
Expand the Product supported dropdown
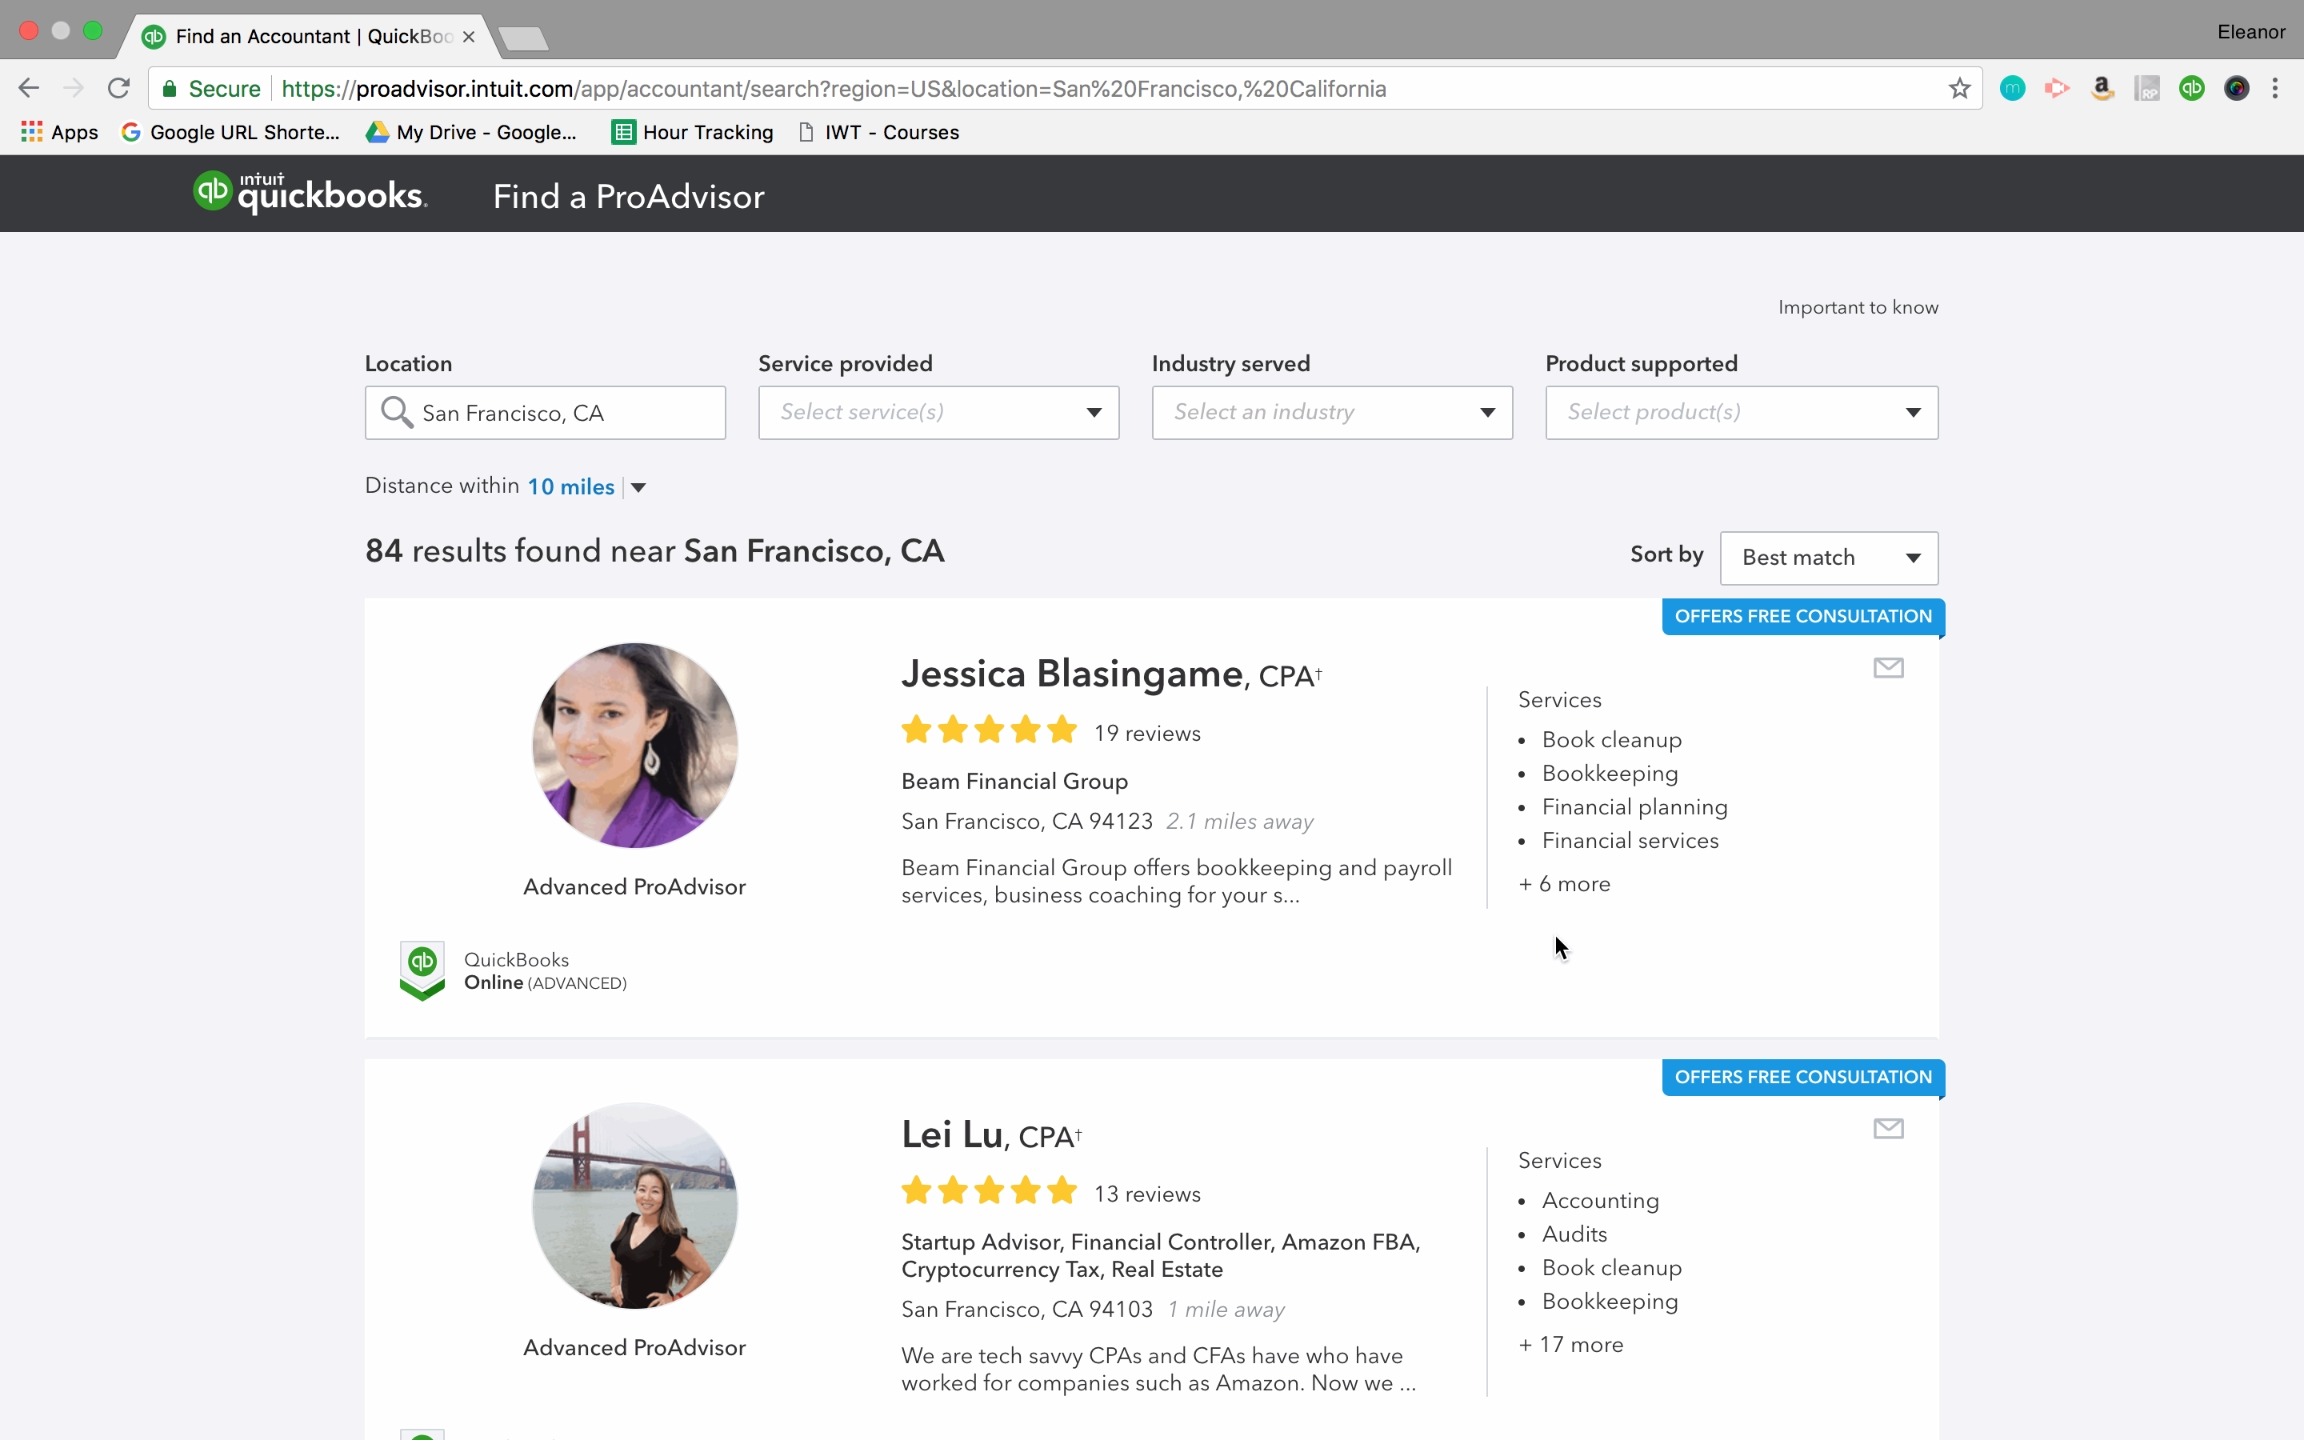tap(1741, 412)
